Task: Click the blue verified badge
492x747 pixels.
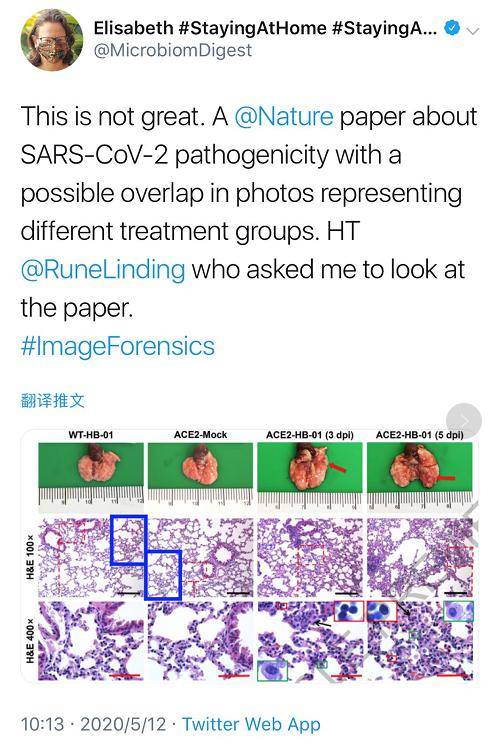Action: pos(452,28)
